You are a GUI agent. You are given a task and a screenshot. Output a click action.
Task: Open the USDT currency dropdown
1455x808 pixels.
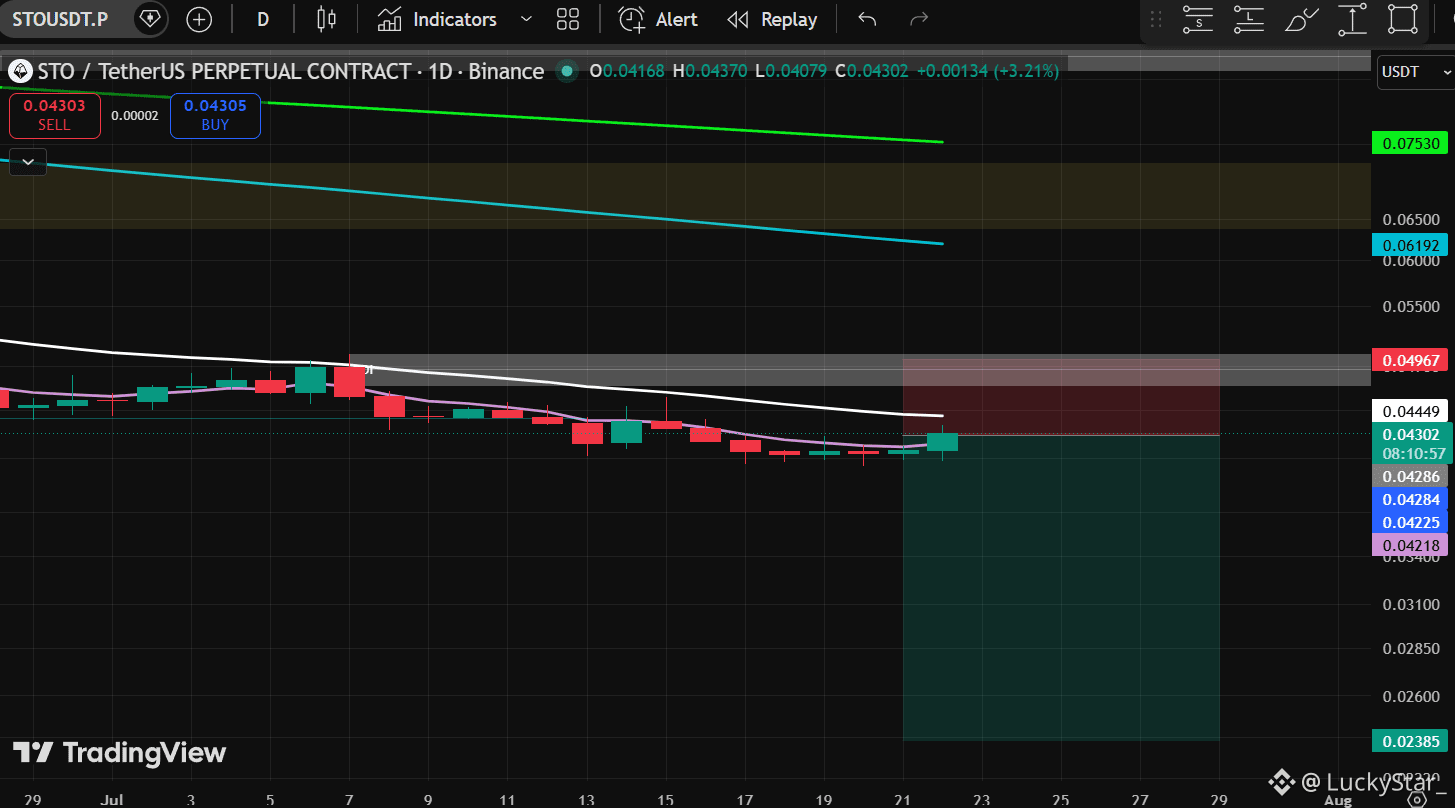click(1416, 72)
